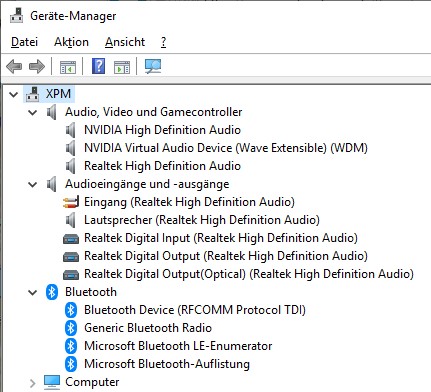Viewport: 431px width, 392px height.
Task: Click the NVIDIA Virtual Audio Device speaker icon
Action: point(70,148)
